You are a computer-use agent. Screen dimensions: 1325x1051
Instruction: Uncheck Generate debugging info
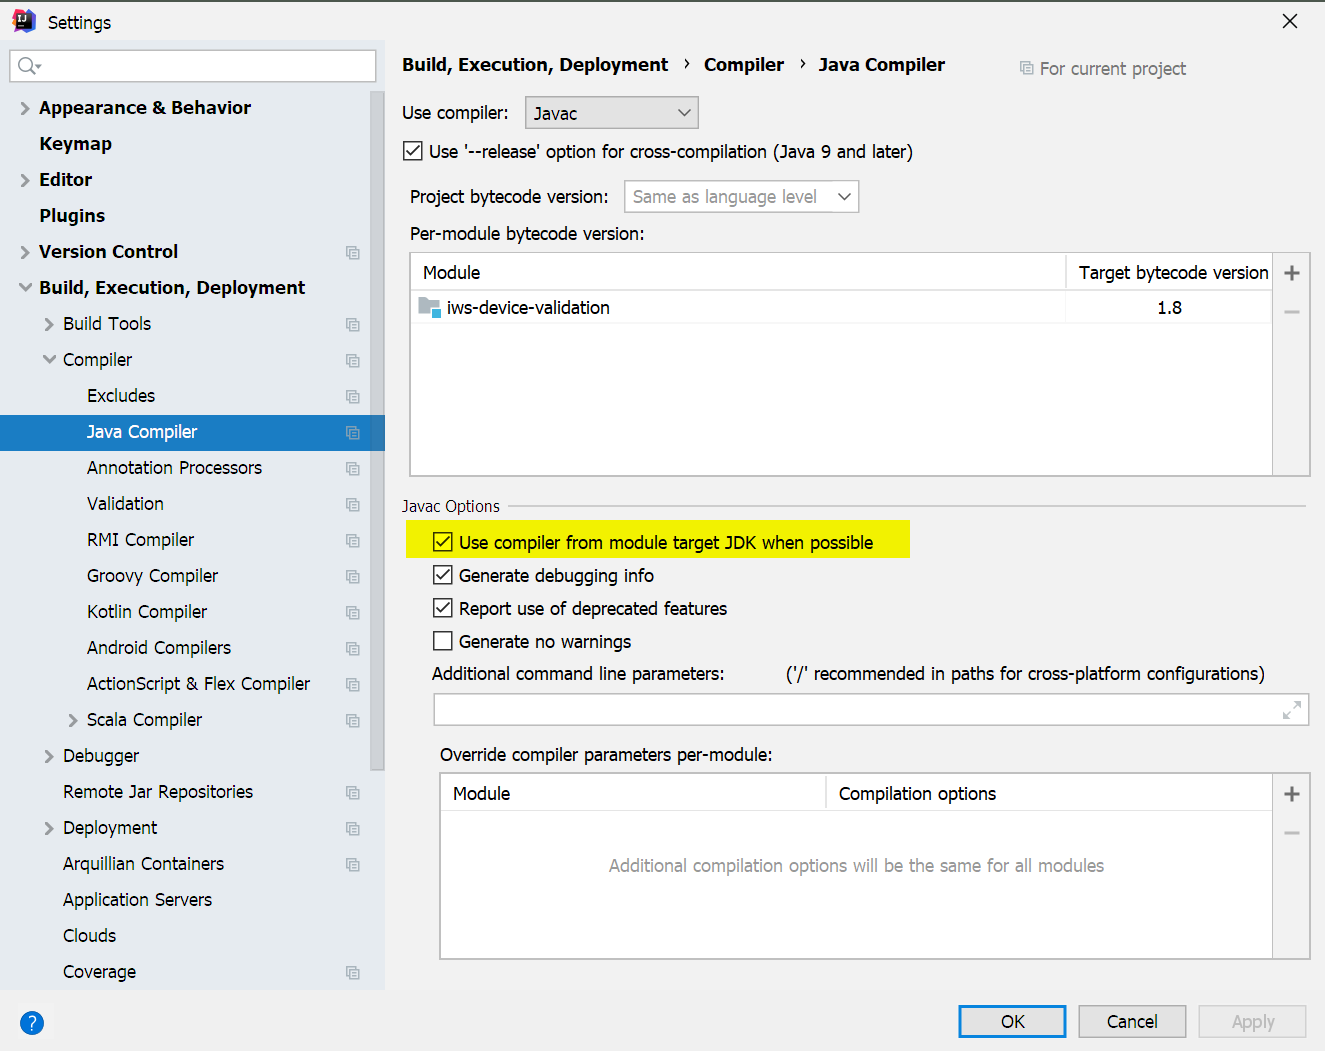click(443, 575)
